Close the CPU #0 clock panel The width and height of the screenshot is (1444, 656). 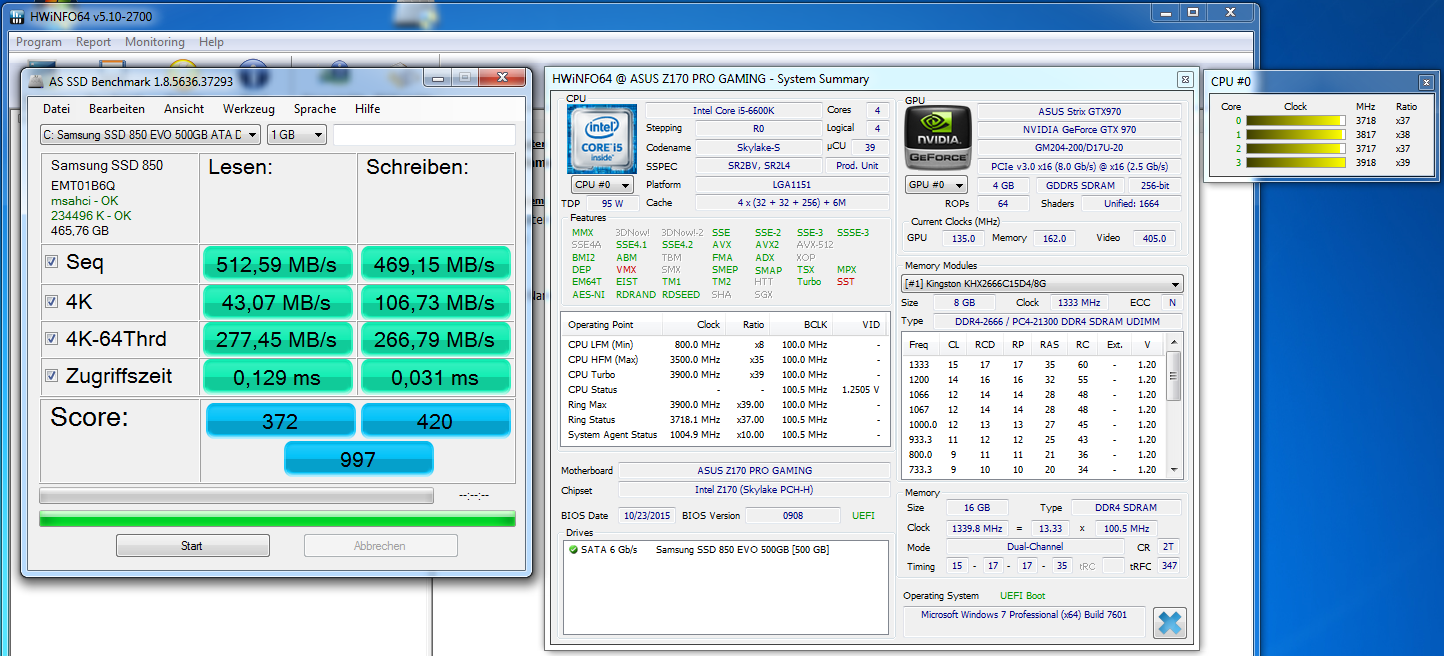tap(1426, 83)
